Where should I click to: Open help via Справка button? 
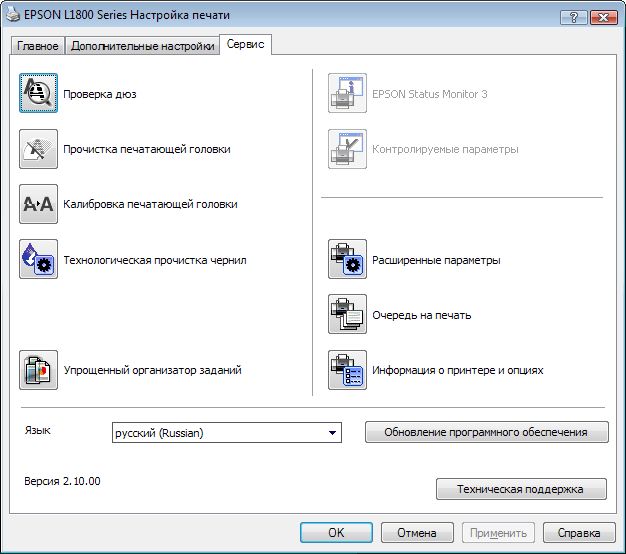point(579,532)
